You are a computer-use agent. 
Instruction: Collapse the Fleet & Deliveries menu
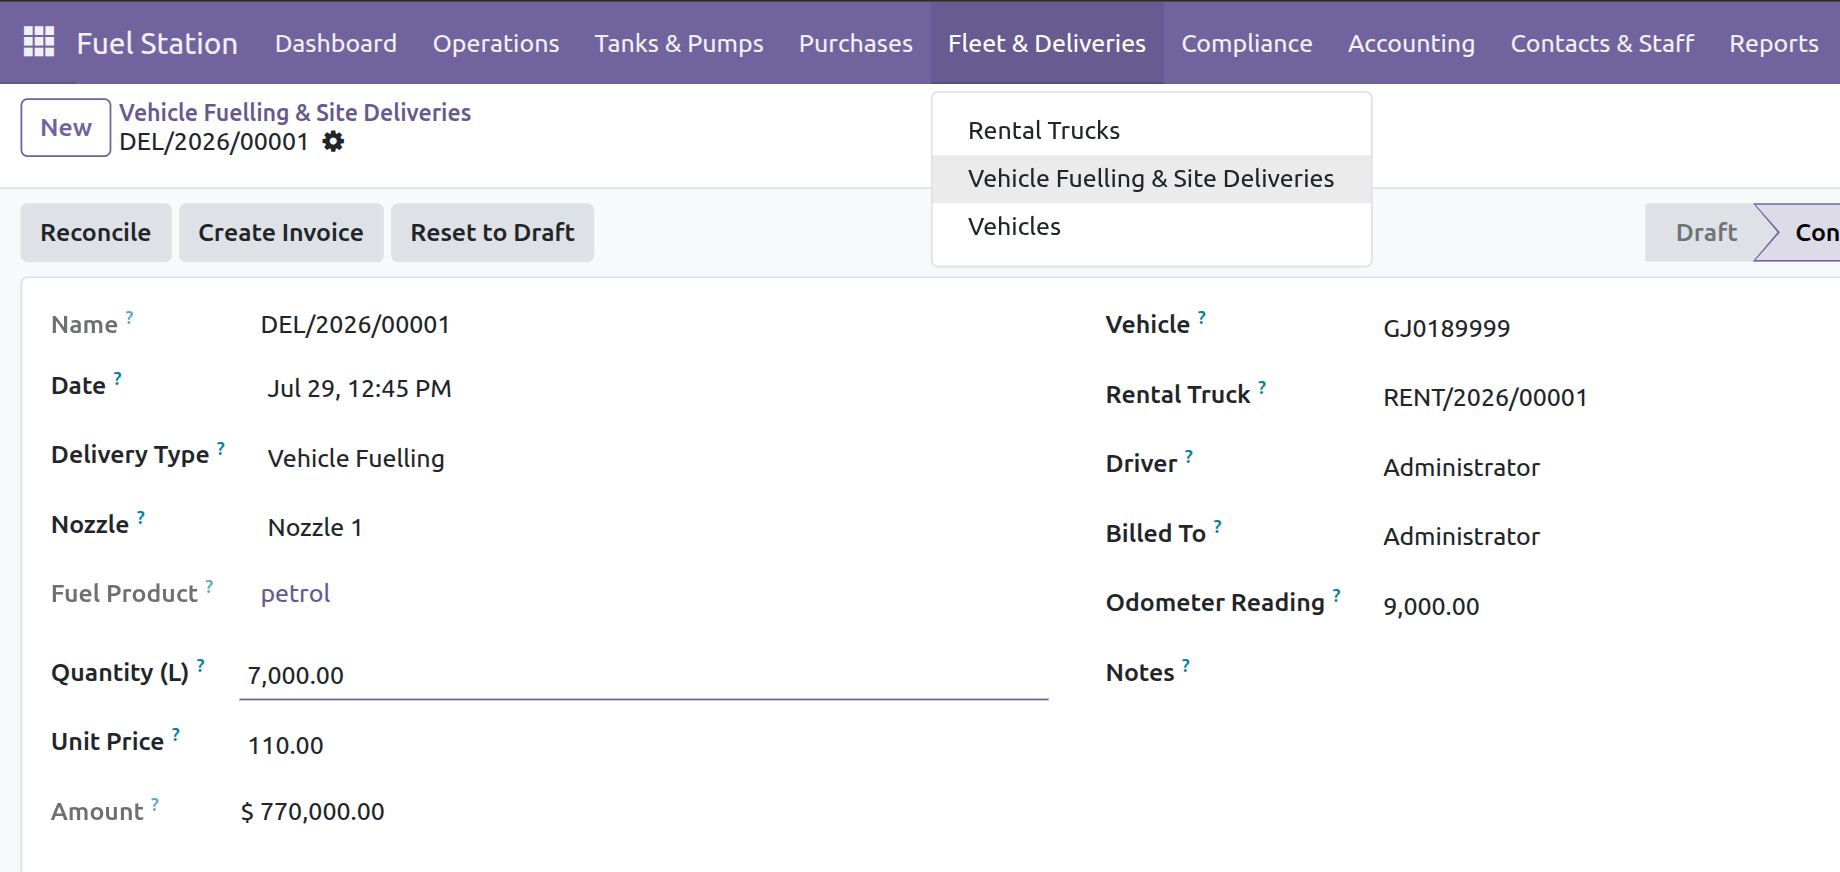tap(1047, 43)
